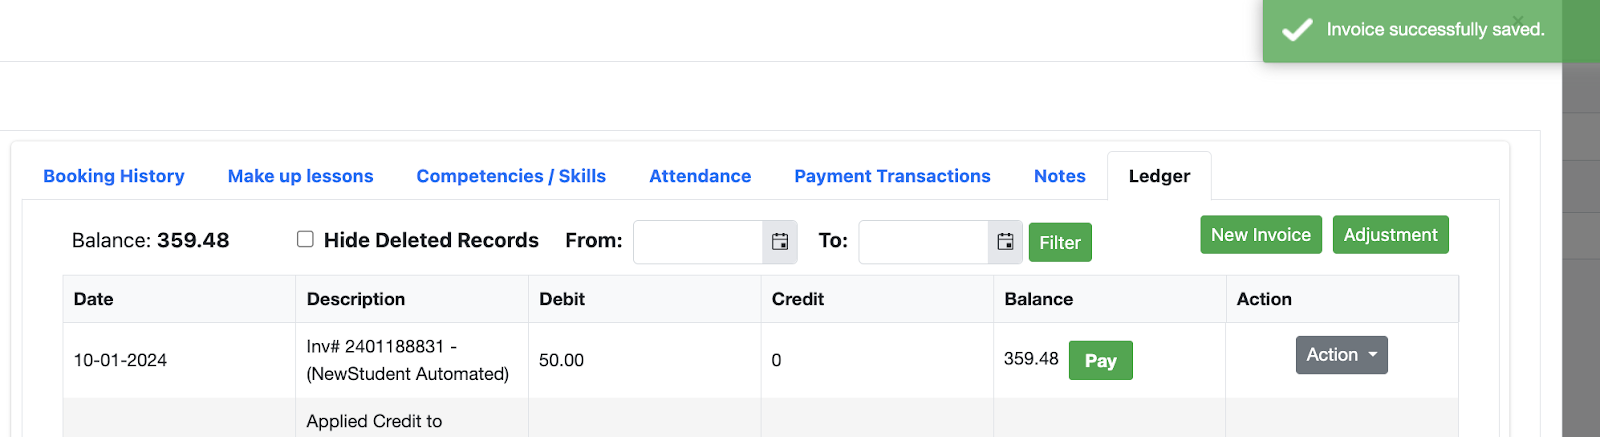1600x437 pixels.
Task: Focus the From date input field
Action: click(698, 242)
